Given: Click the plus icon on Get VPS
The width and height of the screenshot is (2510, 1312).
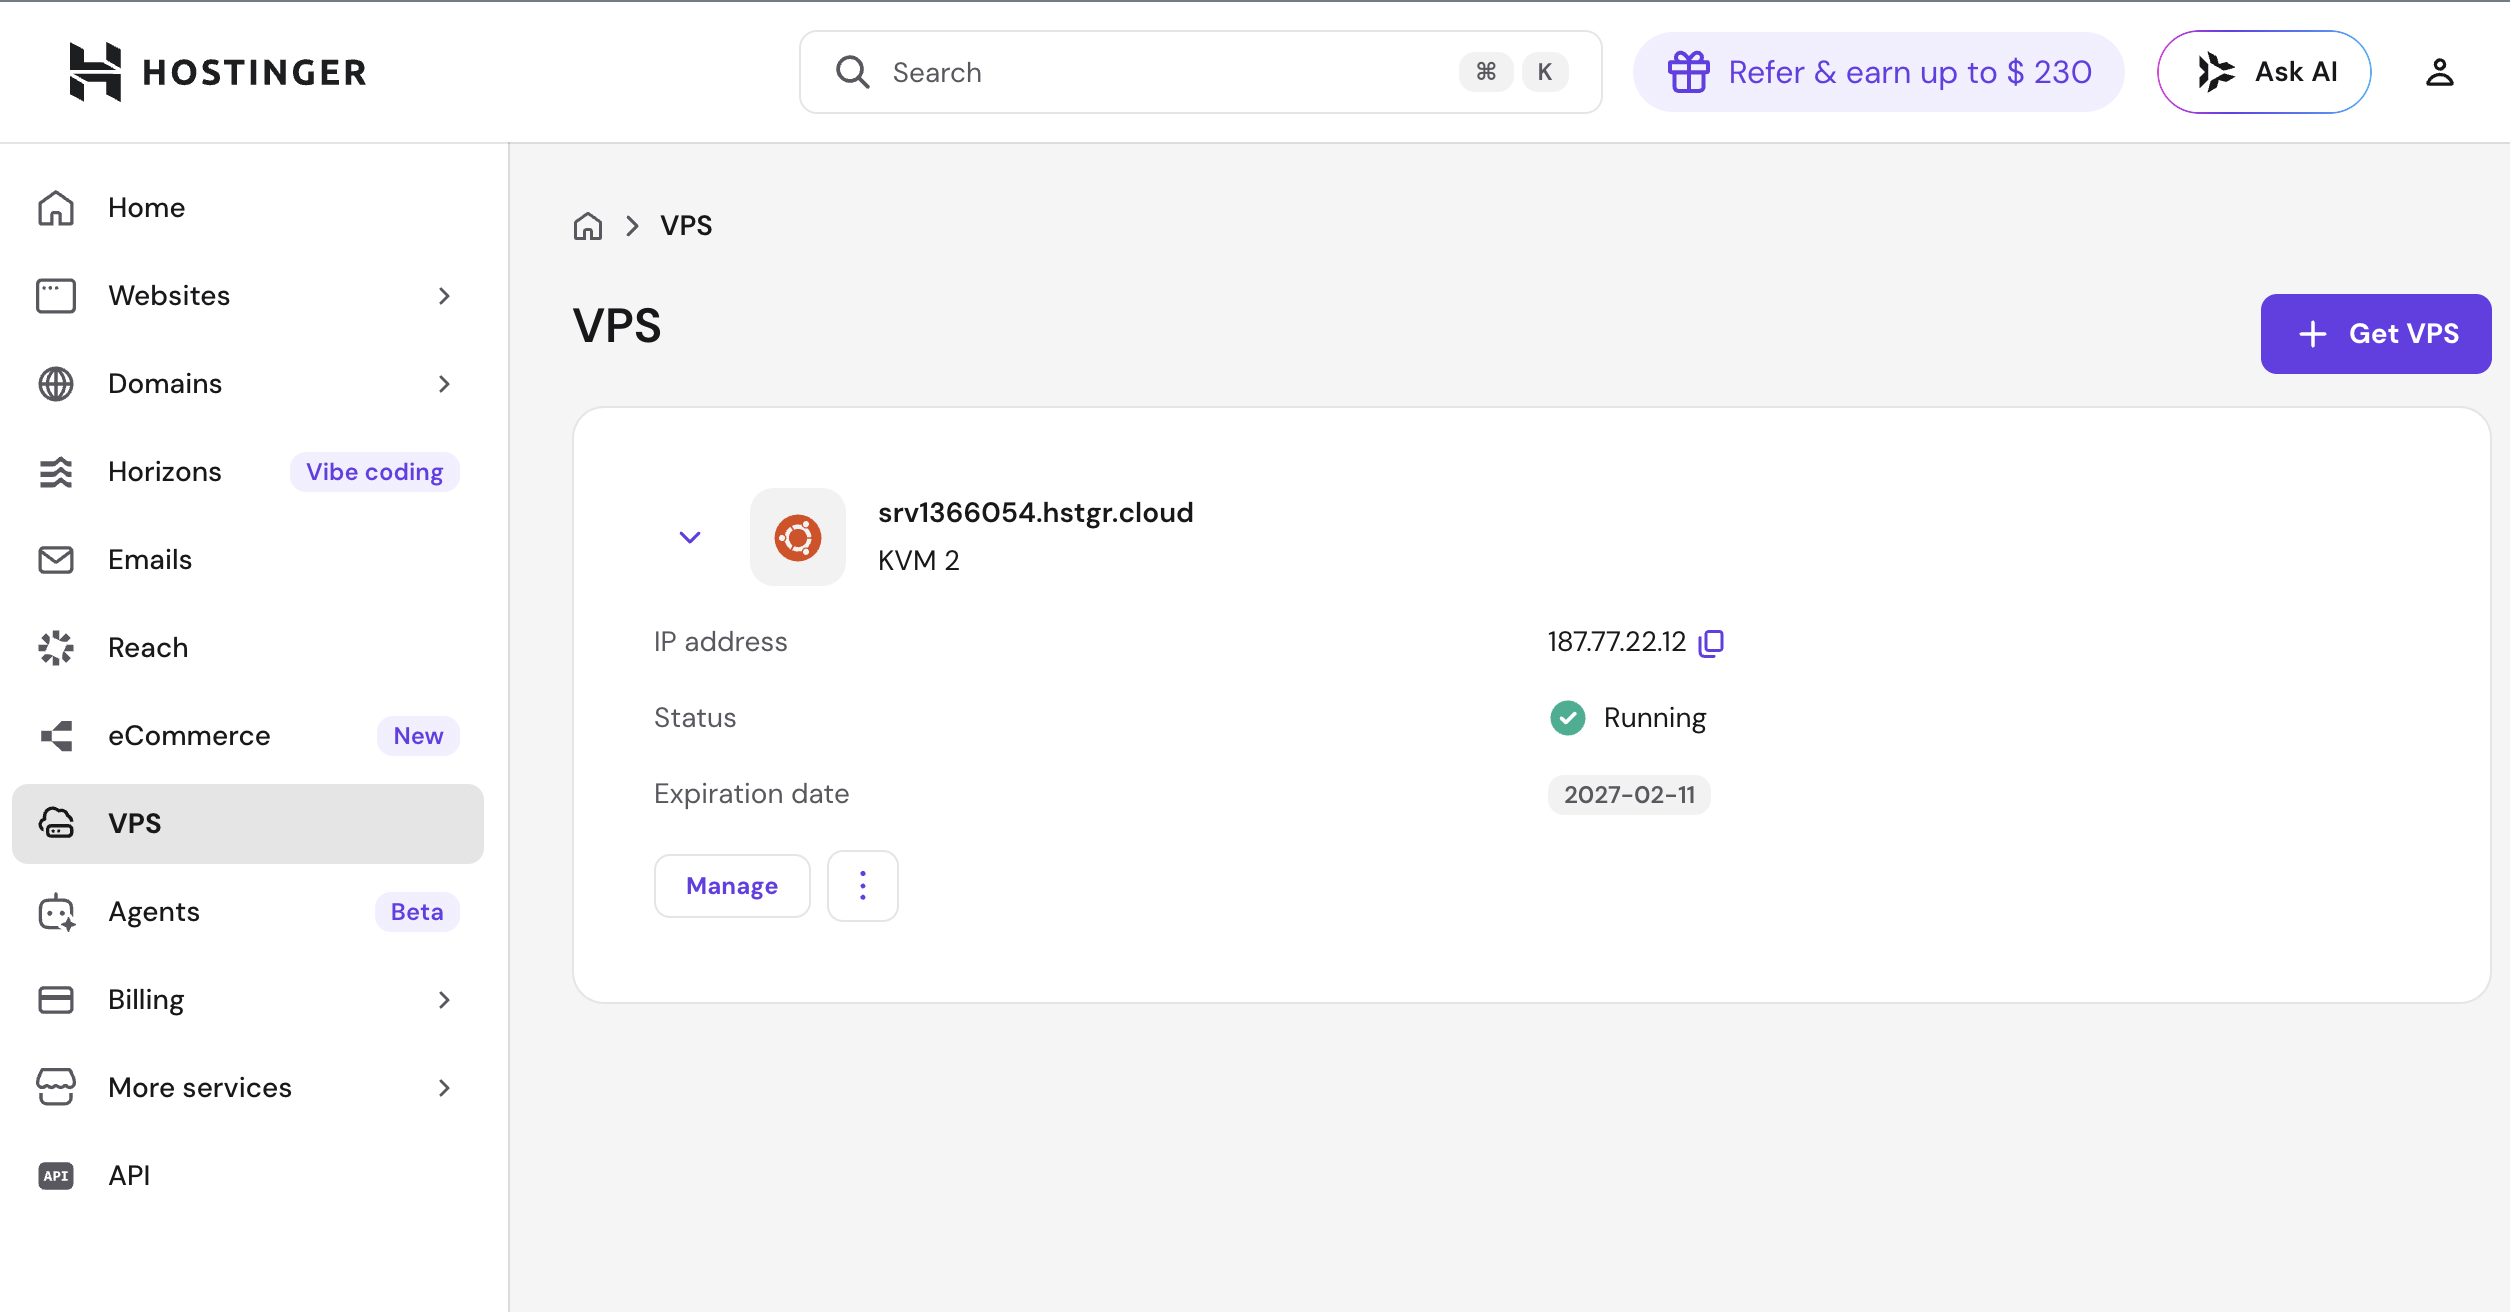Looking at the screenshot, I should [2313, 334].
